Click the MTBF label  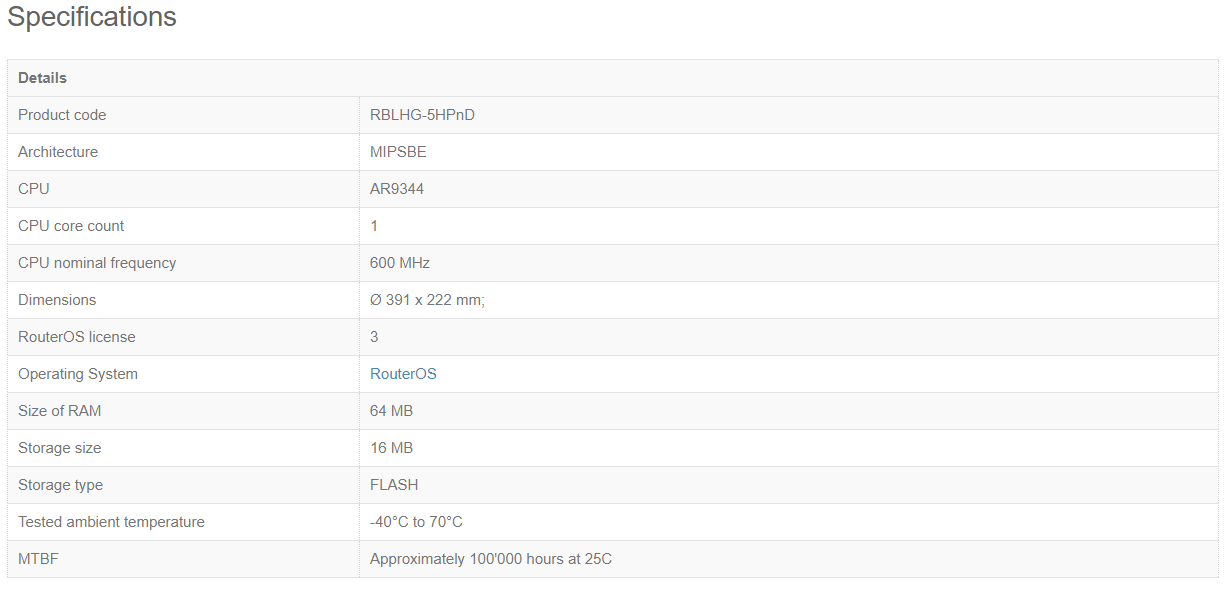(38, 559)
